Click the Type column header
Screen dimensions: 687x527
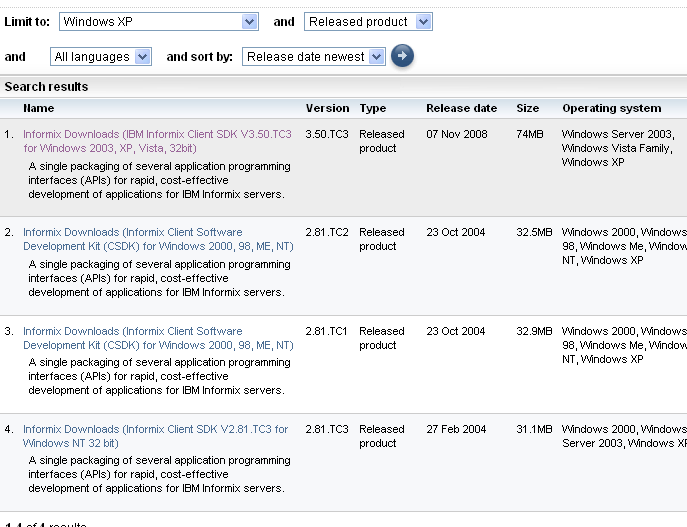(373, 108)
